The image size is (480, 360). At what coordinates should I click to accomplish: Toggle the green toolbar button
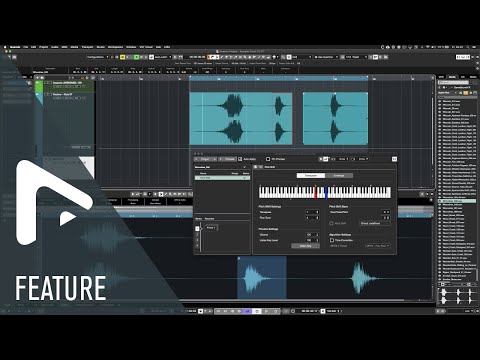click(136, 57)
